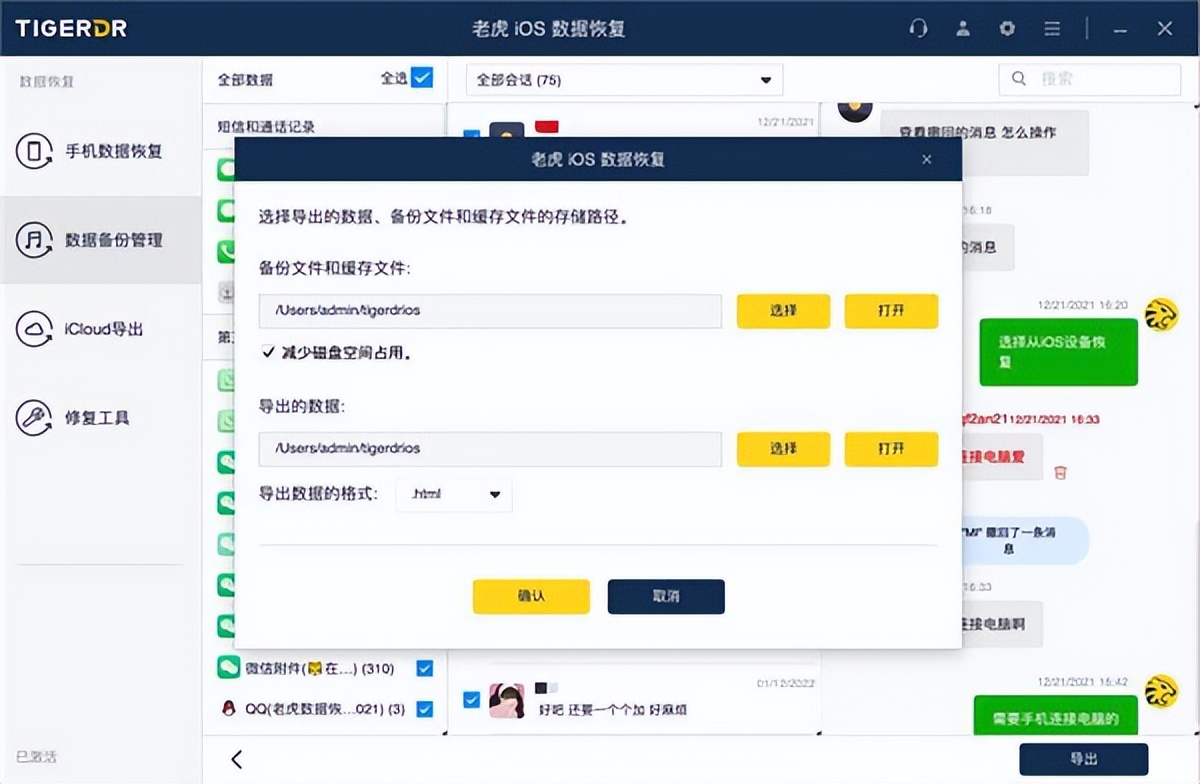The image size is (1200, 784).
Task: Toggle the 减少磁盘空间占用 checkbox
Action: (268, 351)
